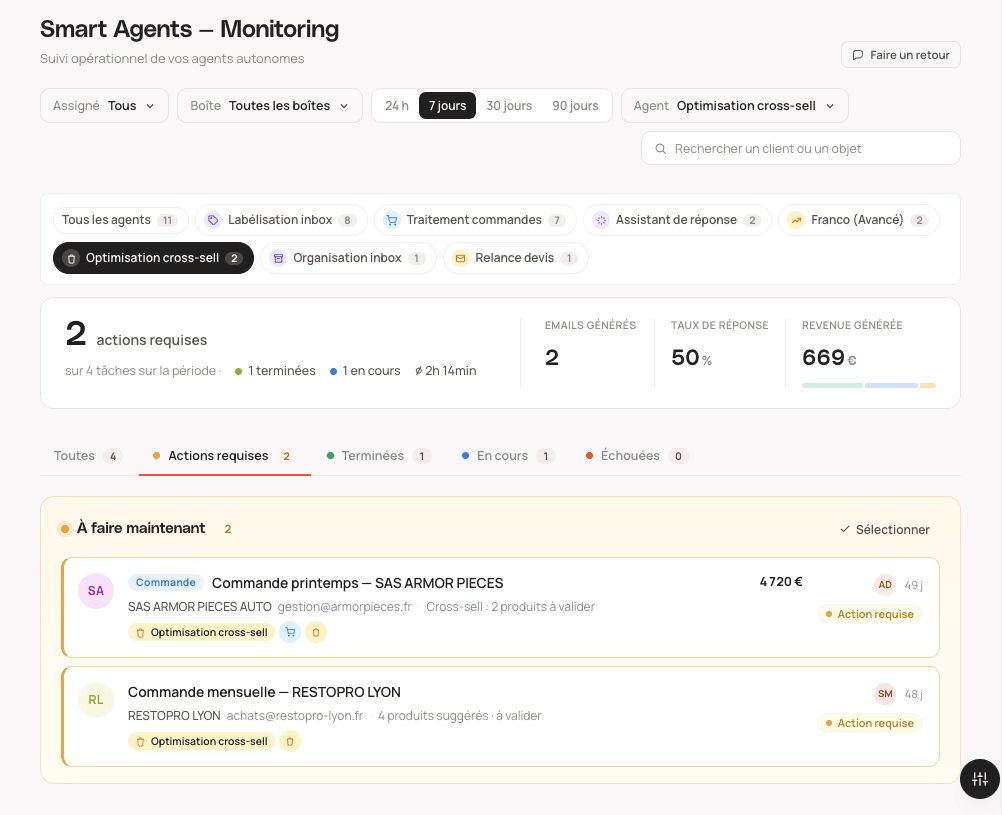Click the 1 en cours status text

click(x=371, y=371)
